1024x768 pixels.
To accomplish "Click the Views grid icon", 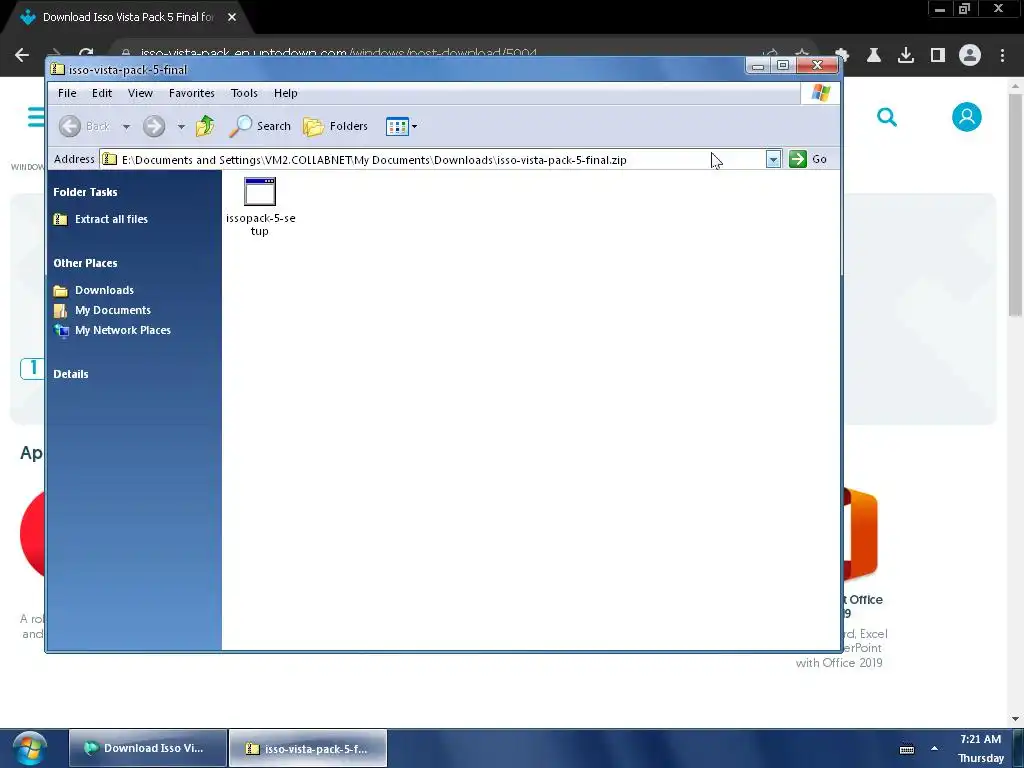I will pyautogui.click(x=397, y=126).
